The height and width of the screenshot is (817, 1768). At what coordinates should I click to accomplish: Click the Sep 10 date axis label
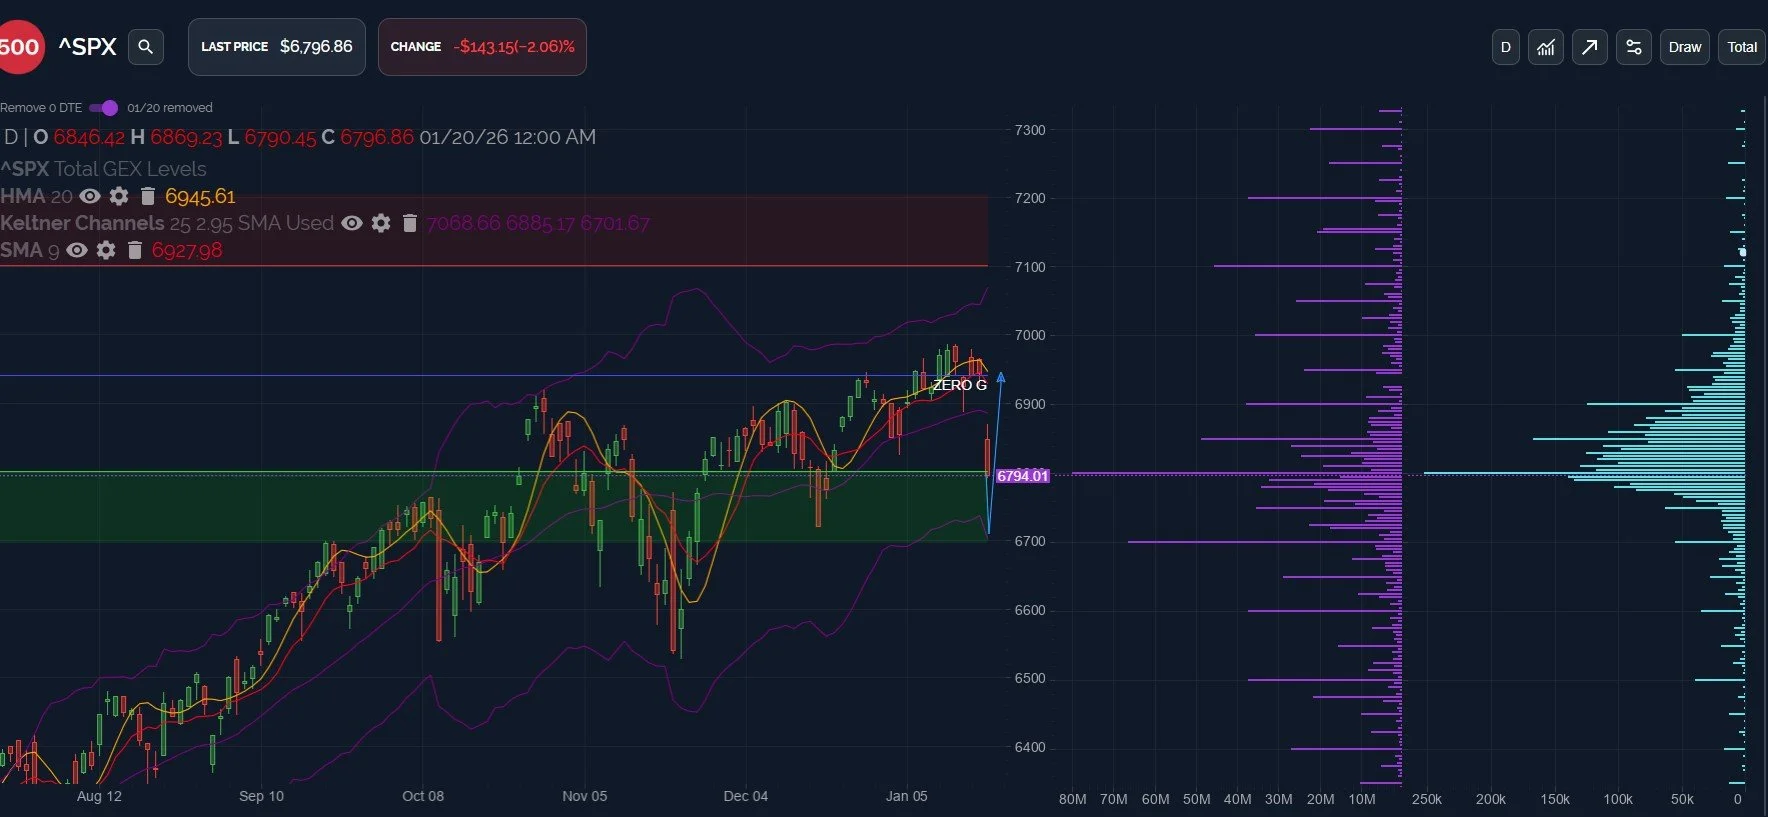click(261, 796)
